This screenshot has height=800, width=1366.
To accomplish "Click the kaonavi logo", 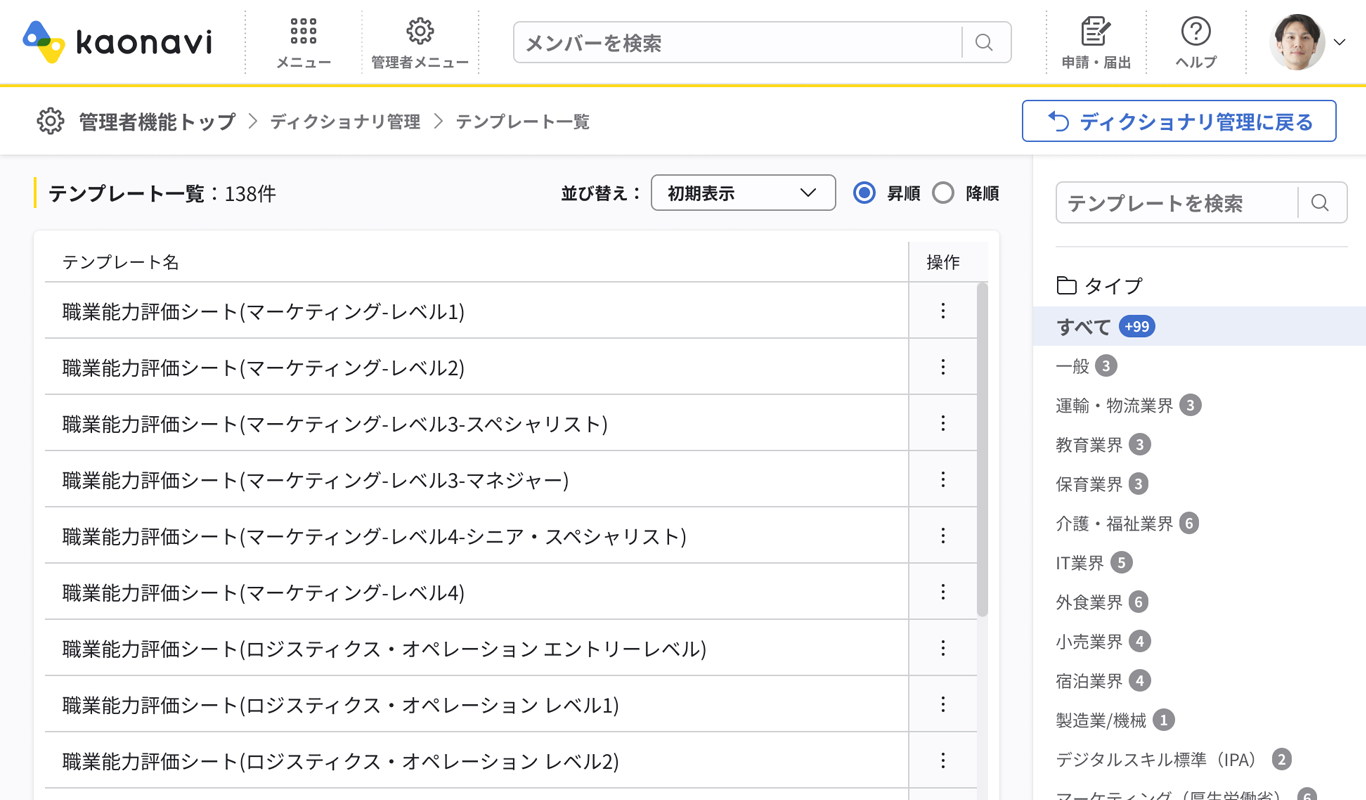I will tap(117, 42).
